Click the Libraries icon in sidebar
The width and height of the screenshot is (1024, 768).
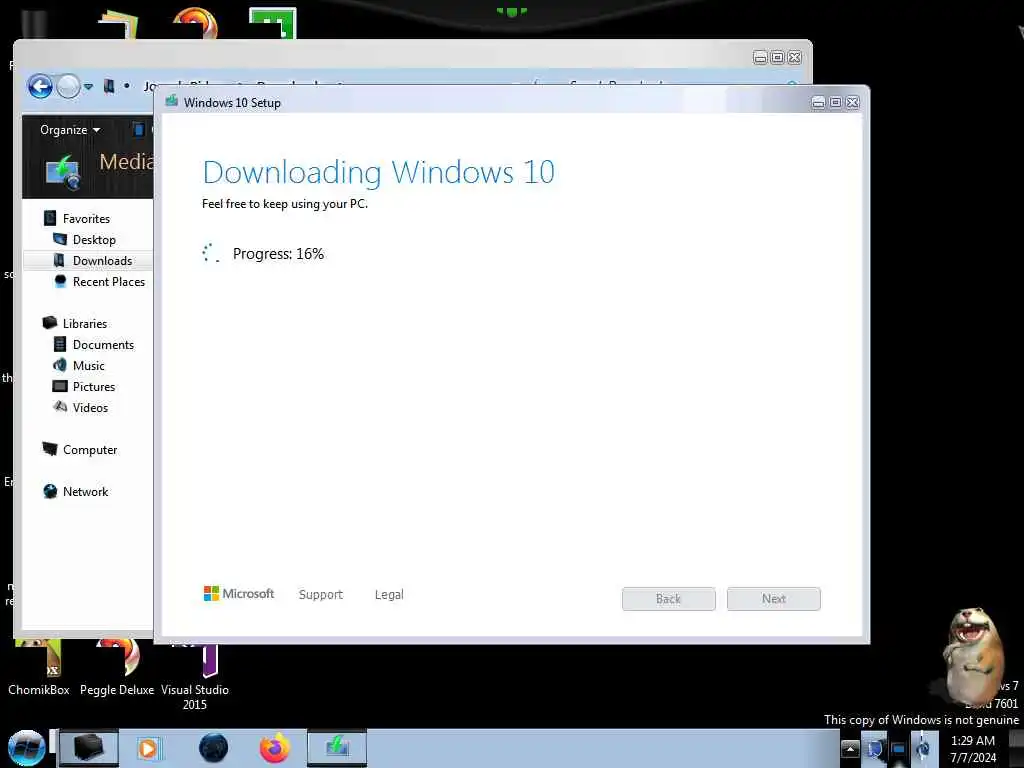pos(50,323)
